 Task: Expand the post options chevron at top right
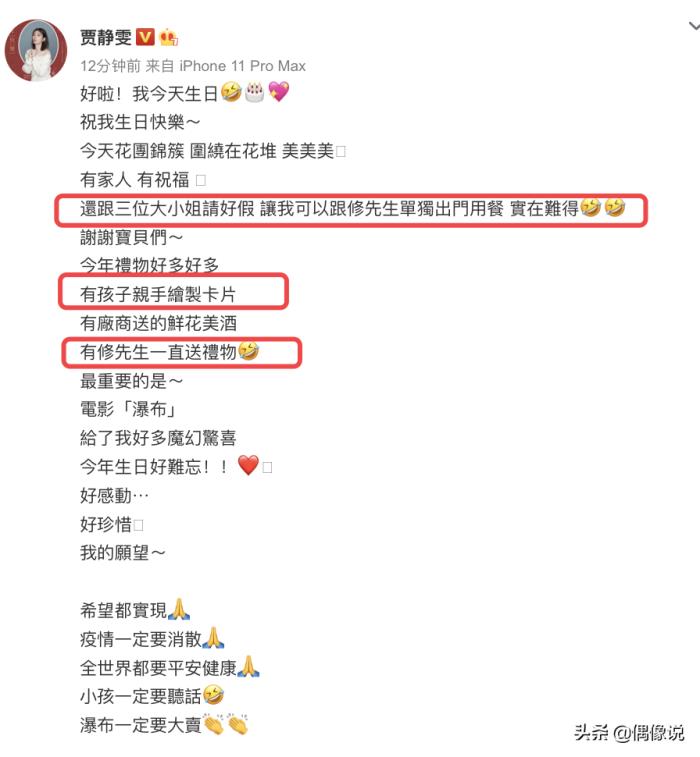[694, 27]
